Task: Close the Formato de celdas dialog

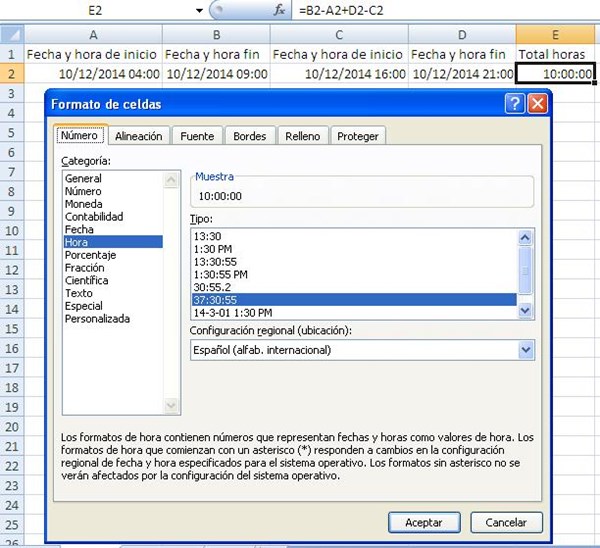Action: pos(538,104)
